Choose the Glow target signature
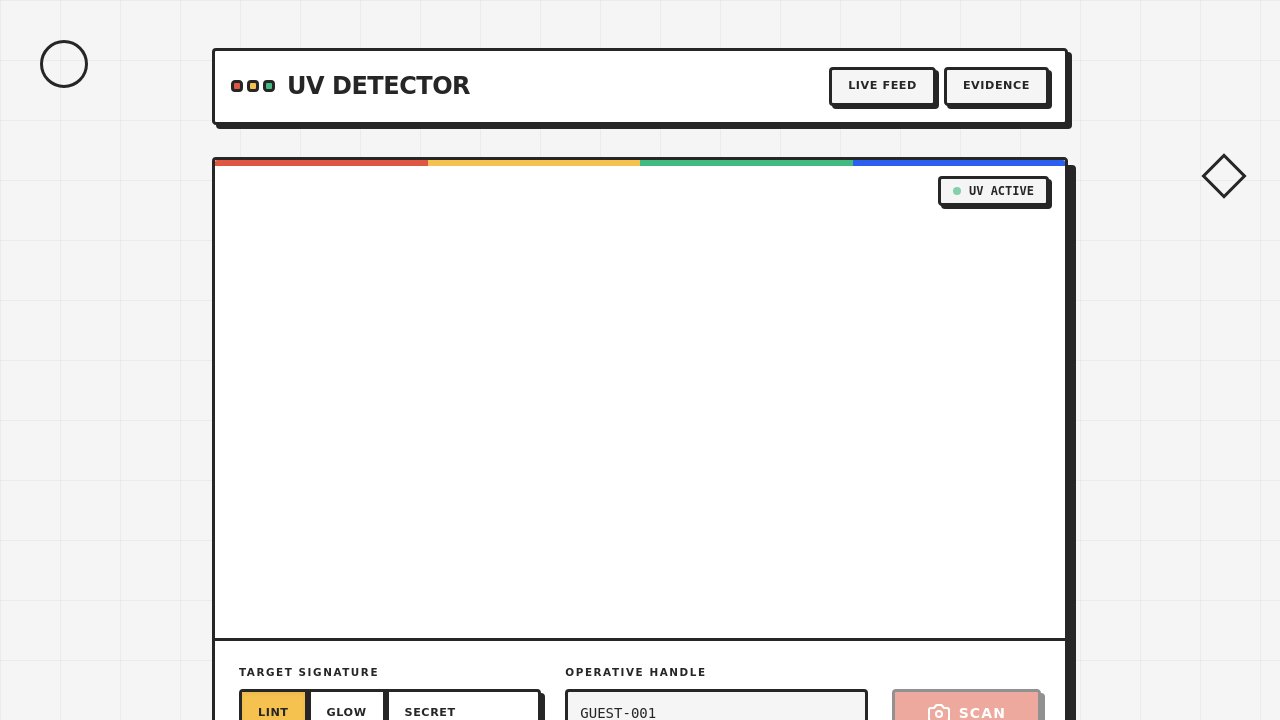1280x720 pixels. pyautogui.click(x=346, y=706)
